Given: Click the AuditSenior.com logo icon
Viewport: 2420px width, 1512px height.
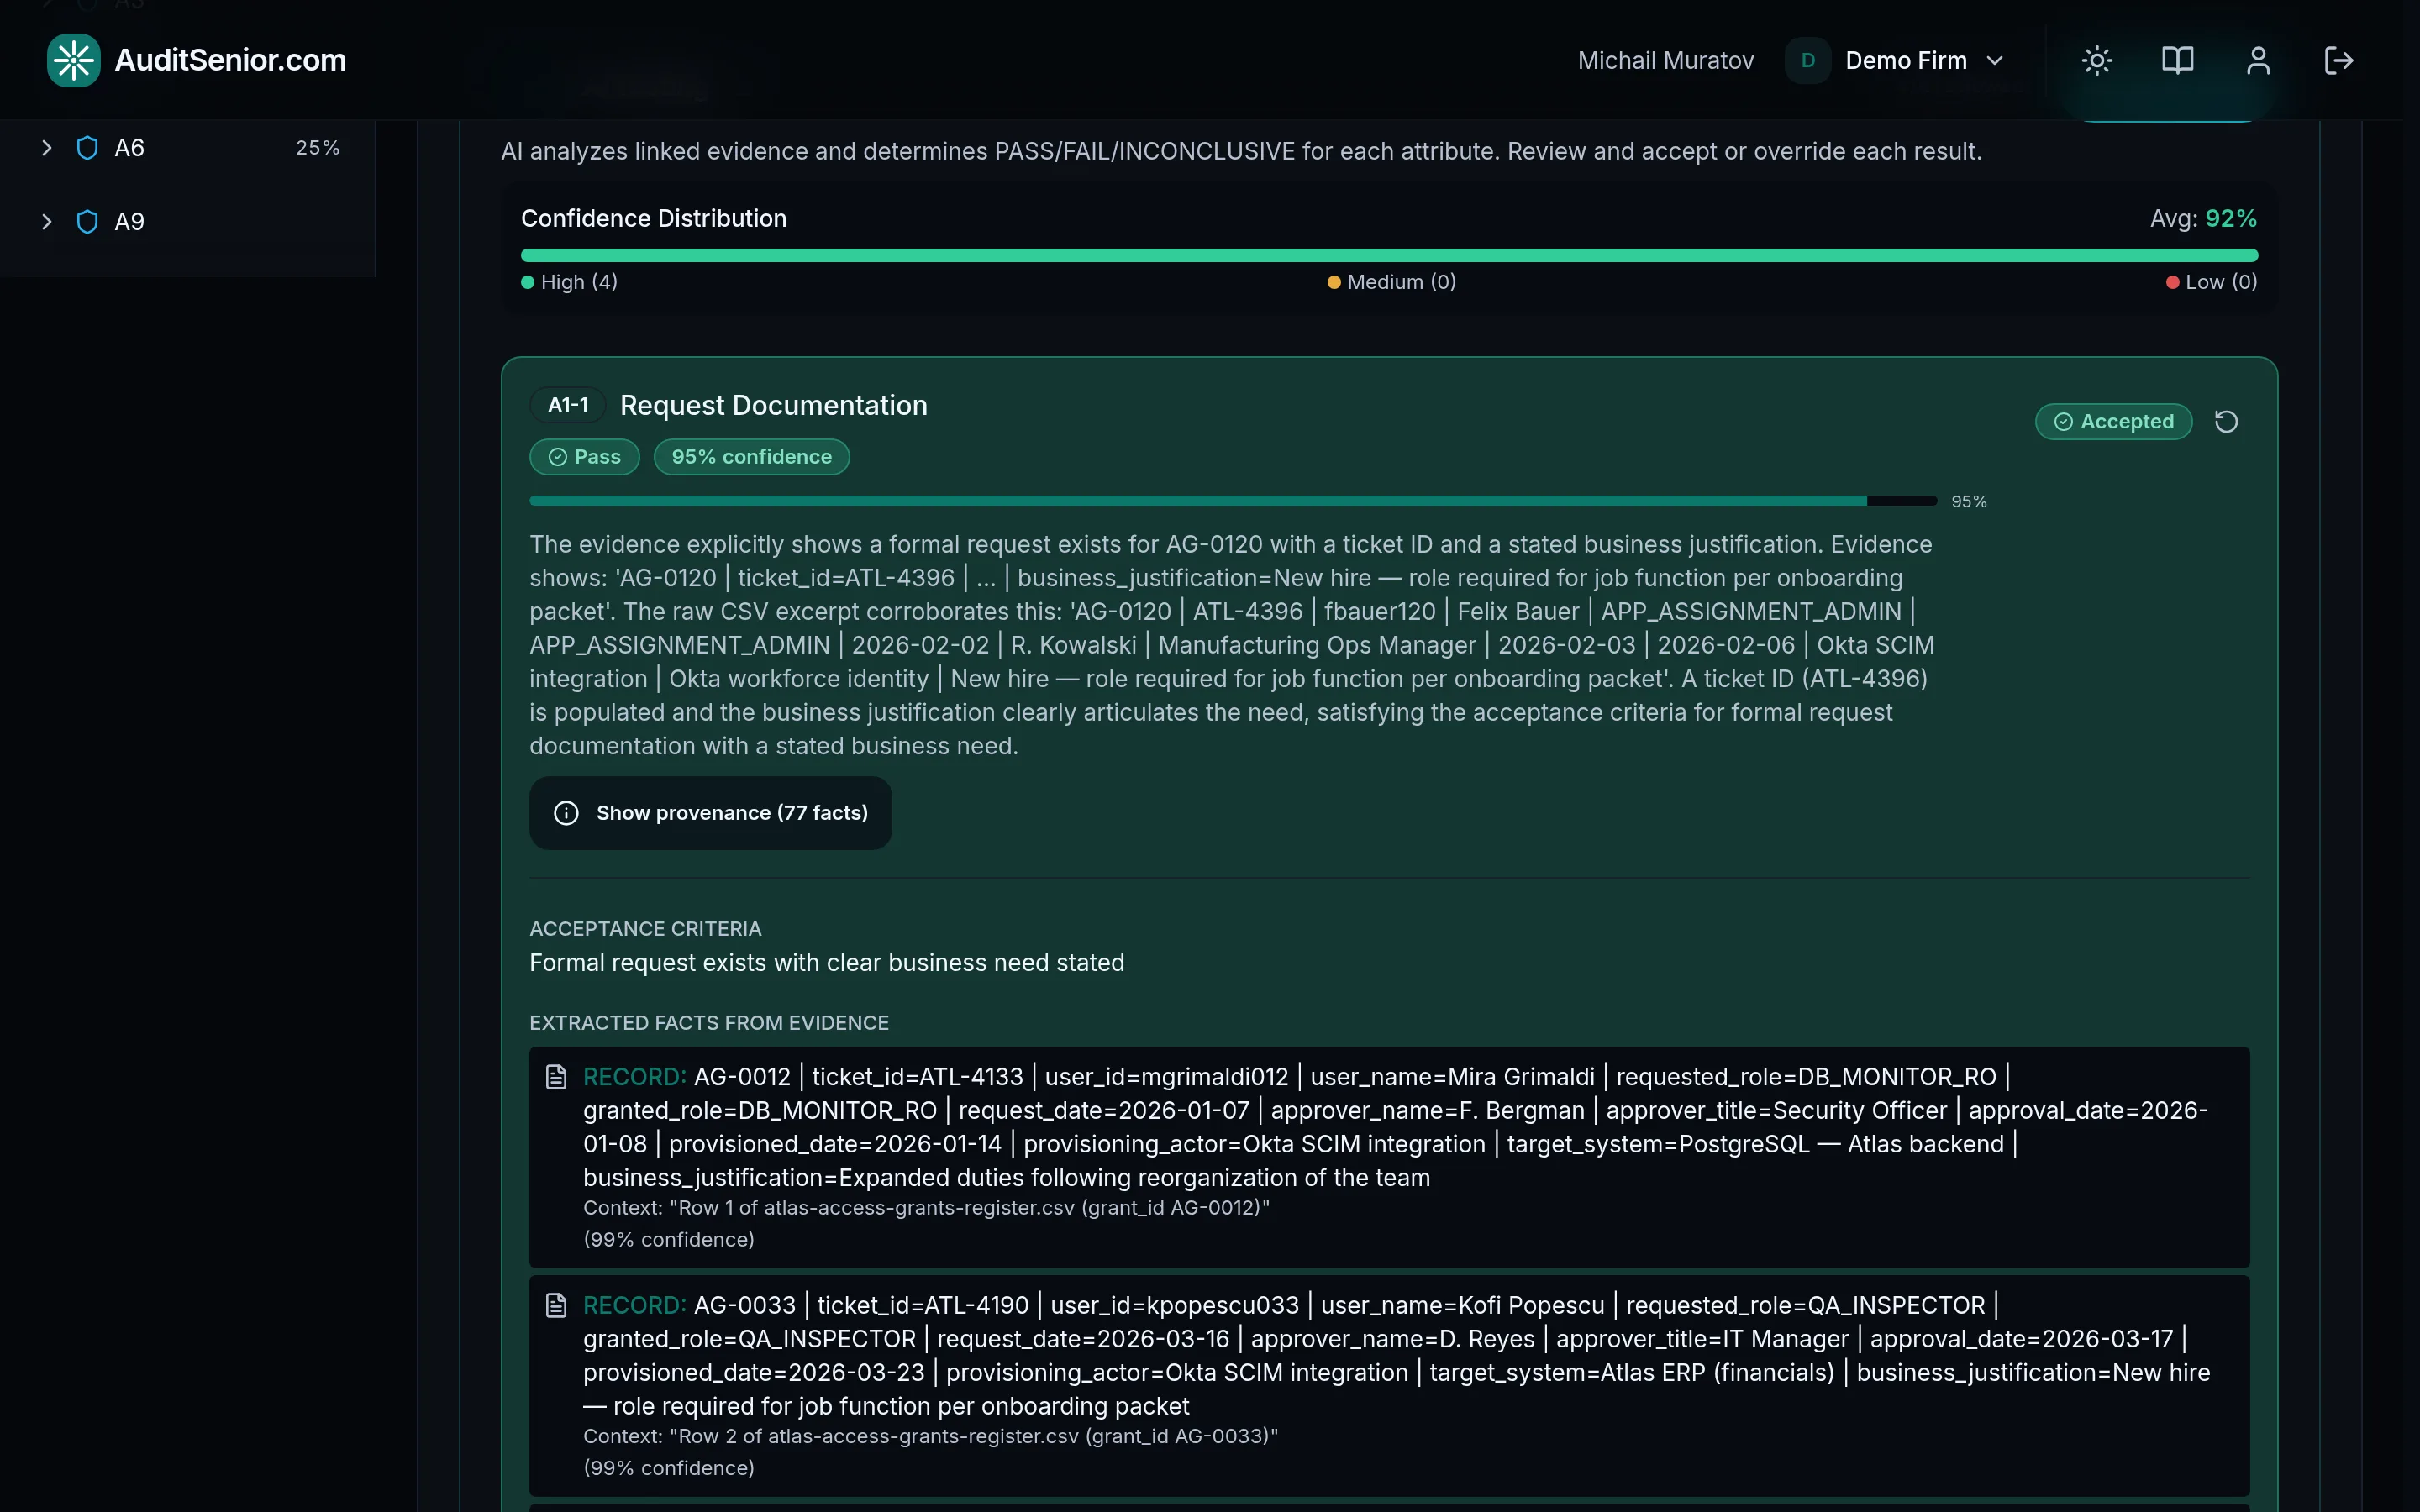Looking at the screenshot, I should 73,60.
